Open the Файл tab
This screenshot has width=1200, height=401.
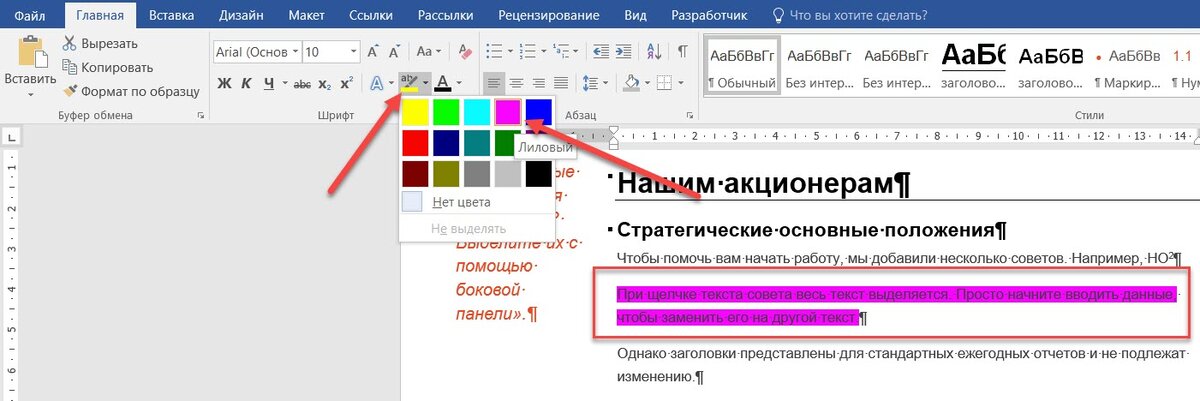29,15
